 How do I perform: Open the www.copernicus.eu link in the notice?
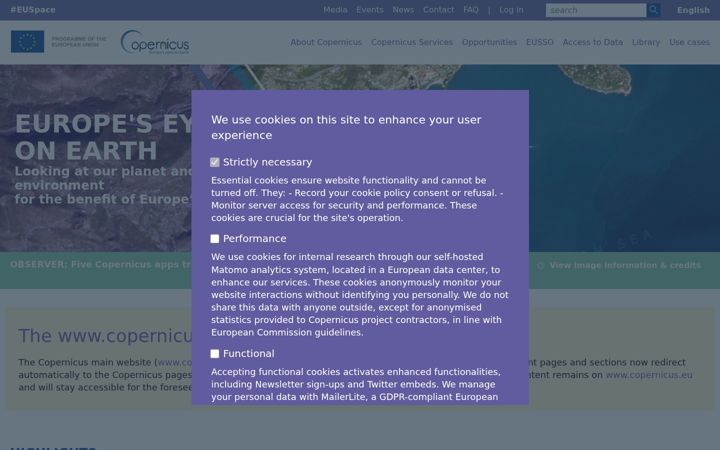pyautogui.click(x=648, y=375)
